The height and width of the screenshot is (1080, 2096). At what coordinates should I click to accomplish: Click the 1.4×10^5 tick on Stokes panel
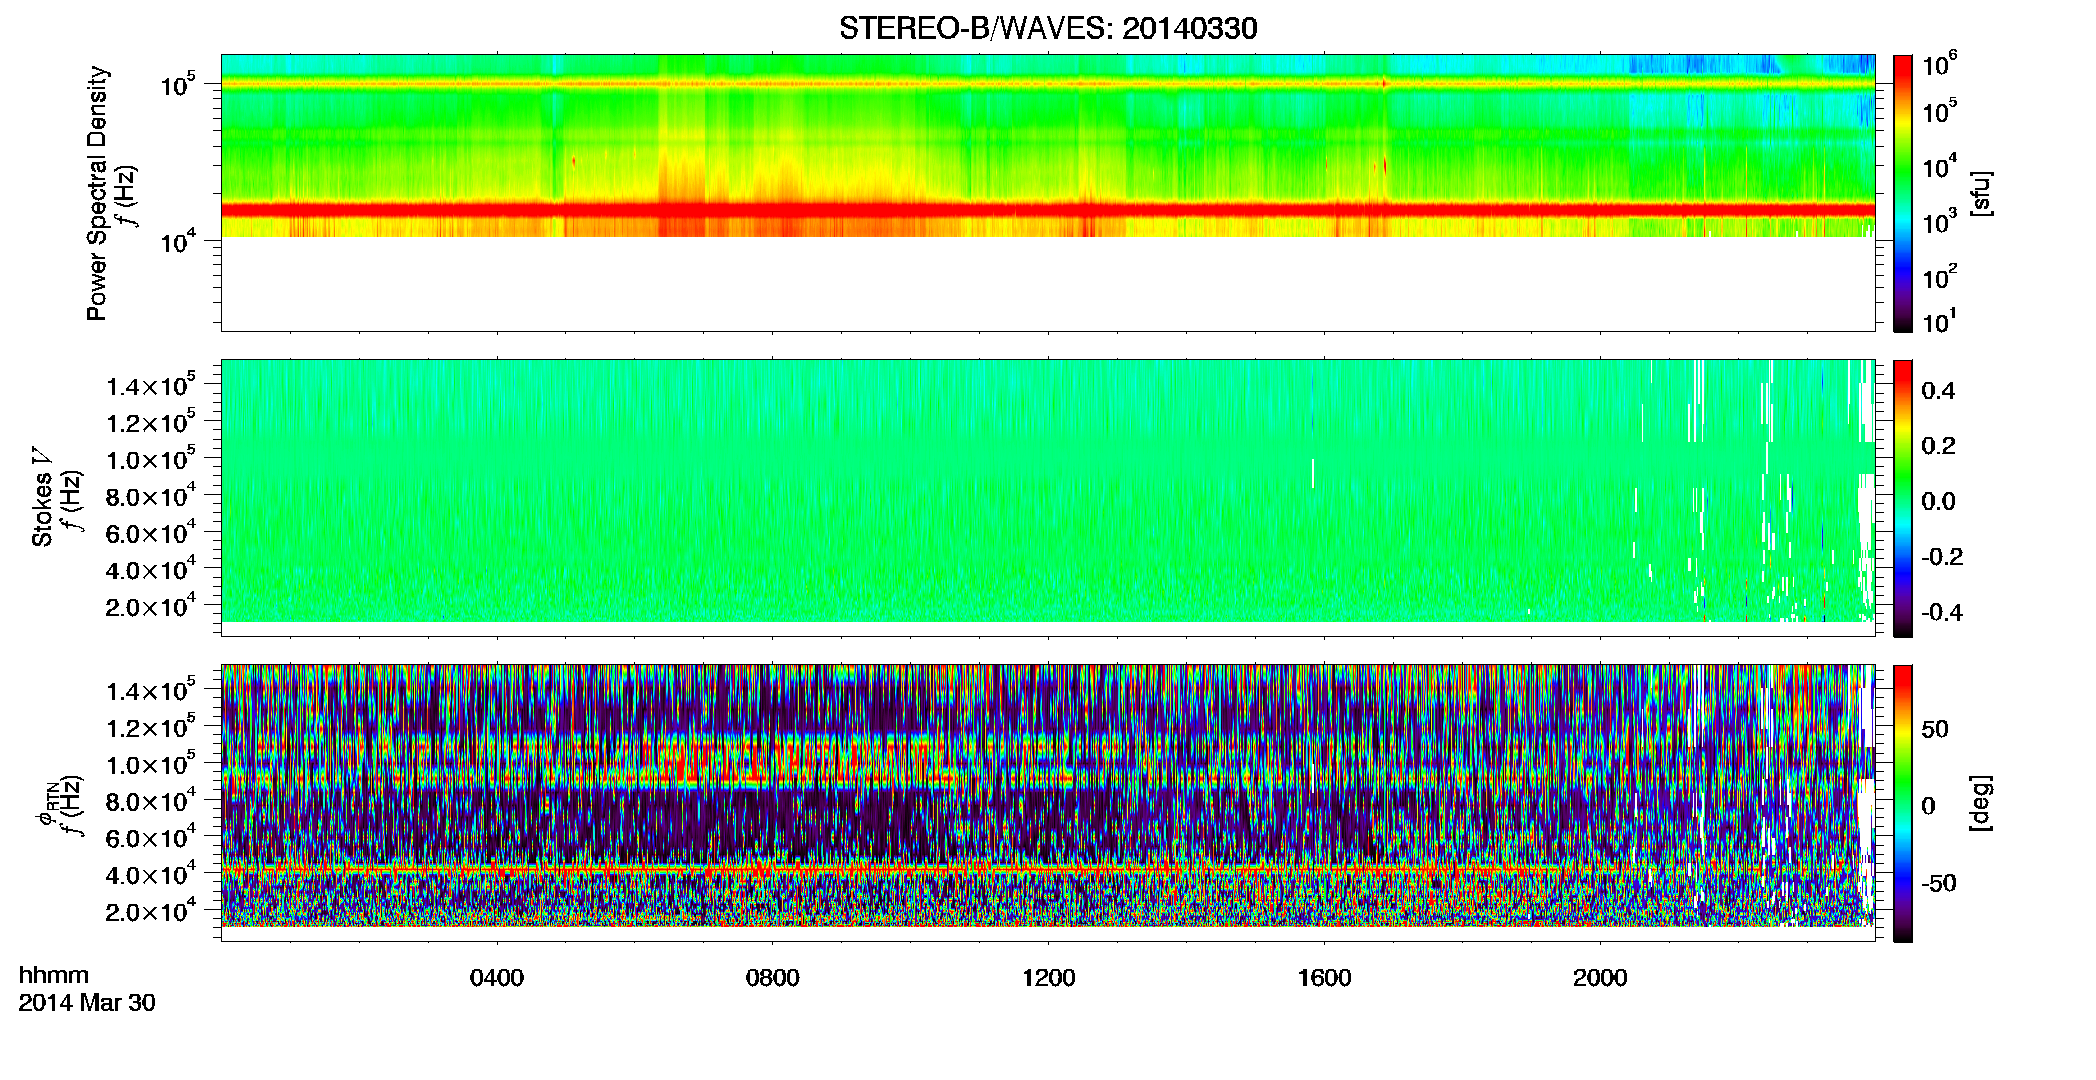coord(152,386)
